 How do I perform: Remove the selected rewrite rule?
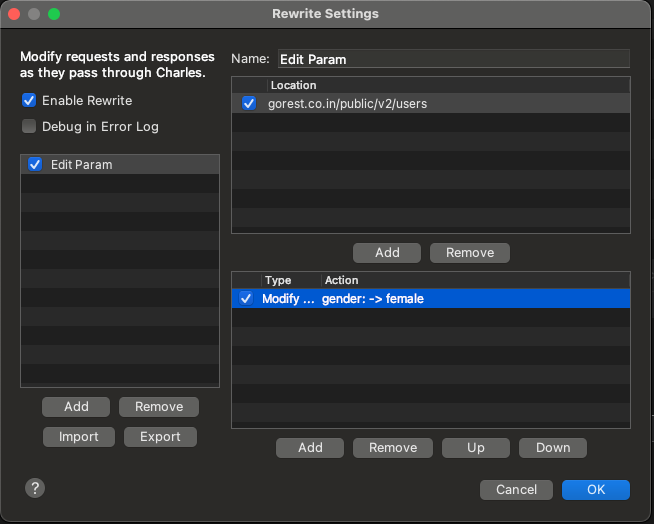[393, 448]
